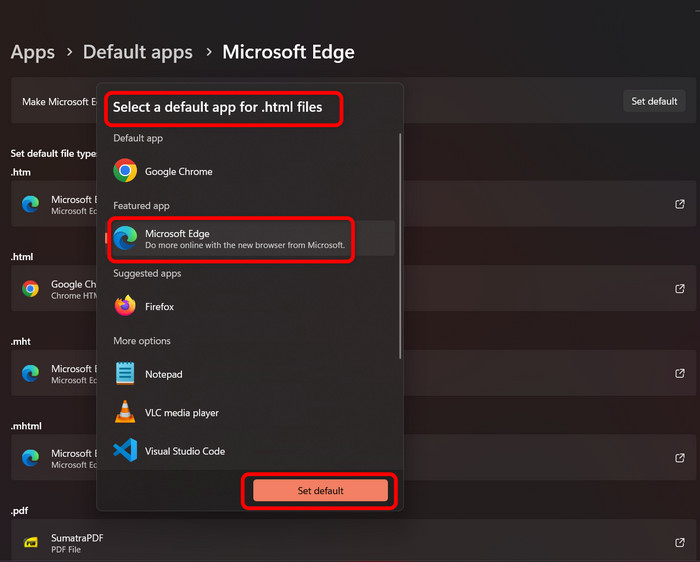
Task: Click the VLC media player cone icon
Action: click(x=125, y=412)
